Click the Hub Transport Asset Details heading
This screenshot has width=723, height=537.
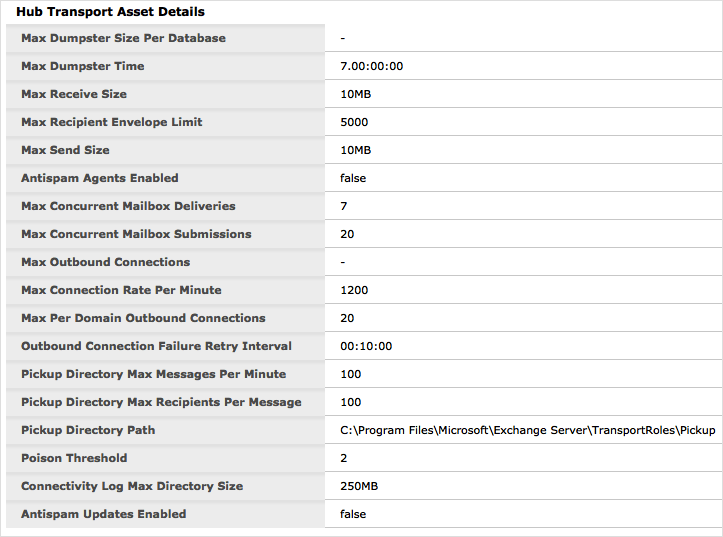[110, 12]
